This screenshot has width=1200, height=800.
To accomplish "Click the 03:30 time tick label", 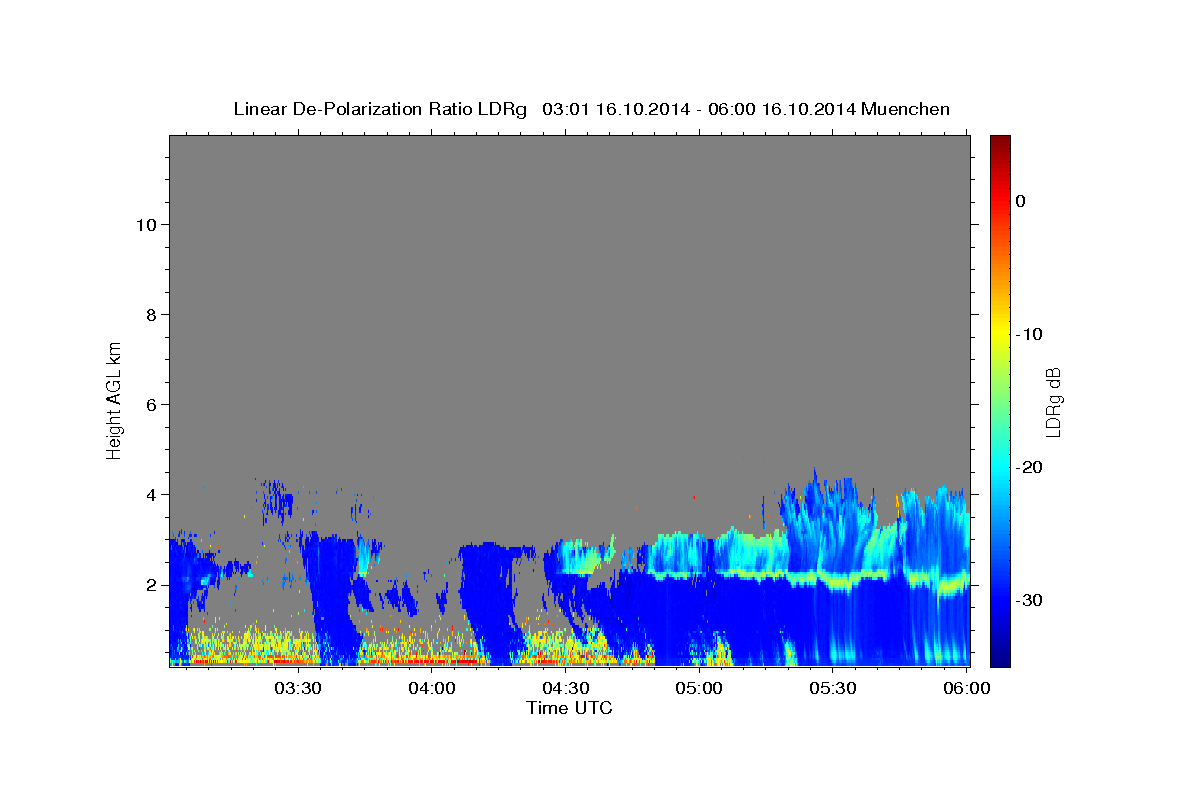I will [x=297, y=688].
